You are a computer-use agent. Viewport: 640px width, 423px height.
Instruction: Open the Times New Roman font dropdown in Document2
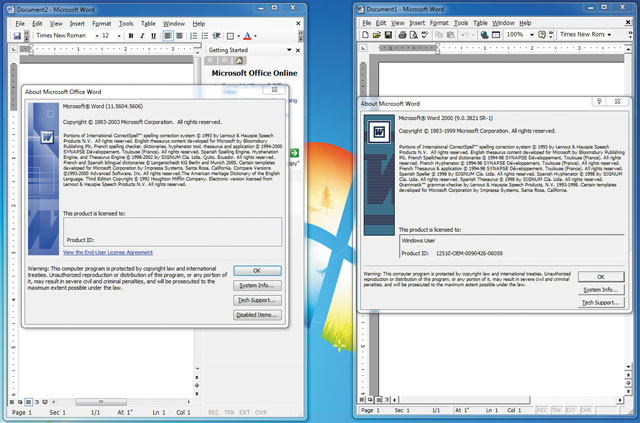pos(97,36)
